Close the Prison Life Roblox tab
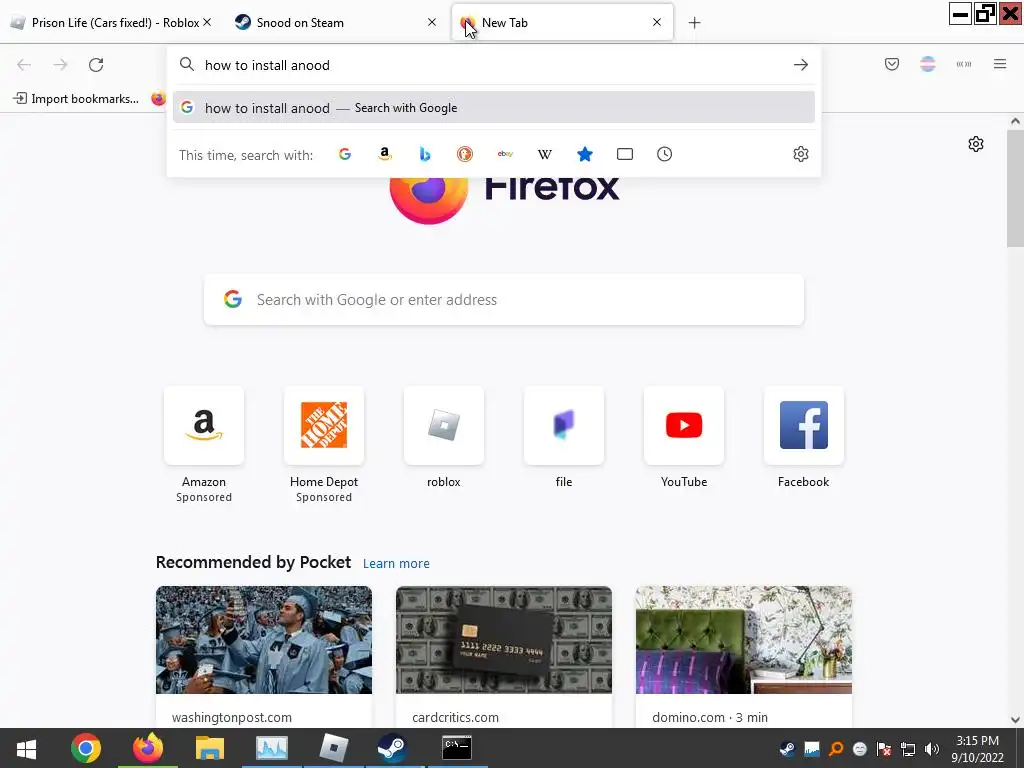This screenshot has width=1024, height=768. point(207,22)
